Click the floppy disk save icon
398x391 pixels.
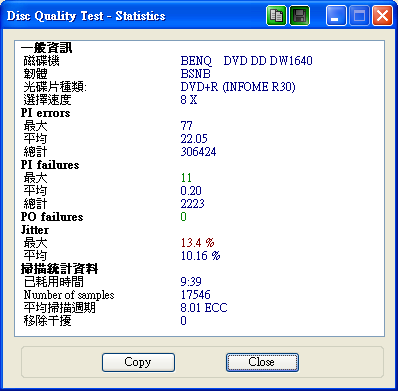tap(299, 16)
